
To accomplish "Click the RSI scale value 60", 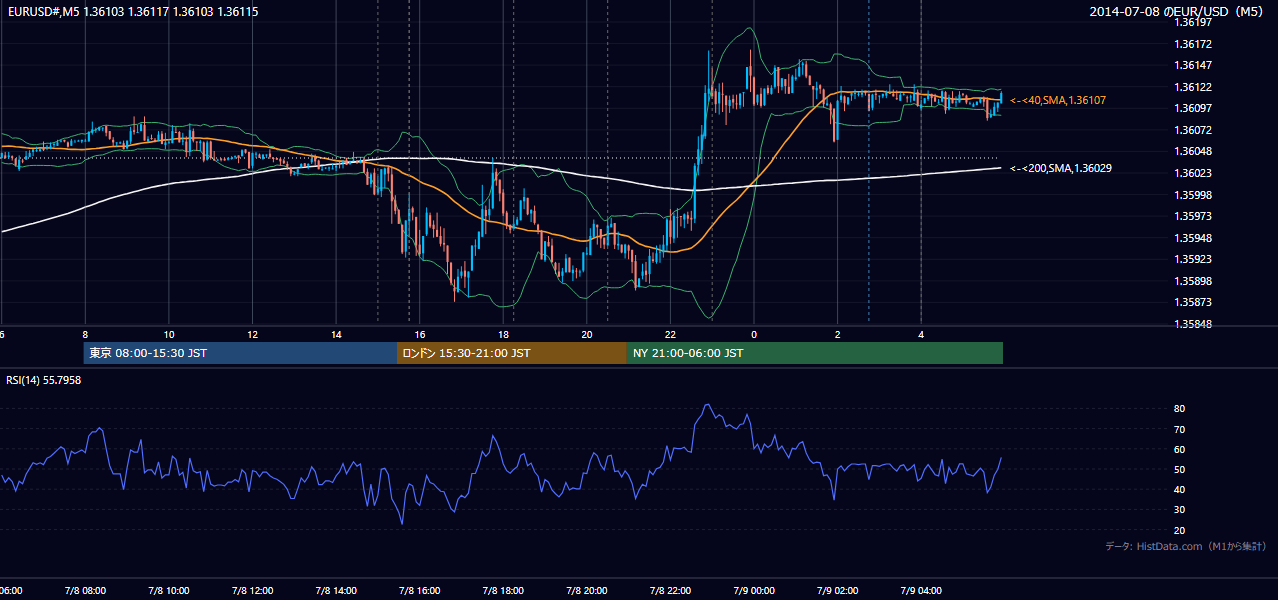I will 1180,449.
